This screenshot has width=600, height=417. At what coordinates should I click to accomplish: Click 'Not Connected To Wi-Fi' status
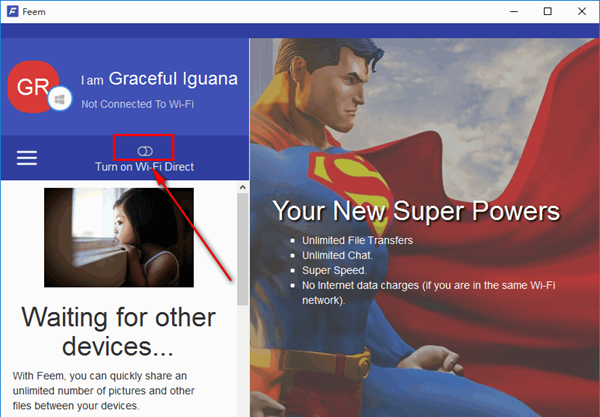click(x=137, y=104)
